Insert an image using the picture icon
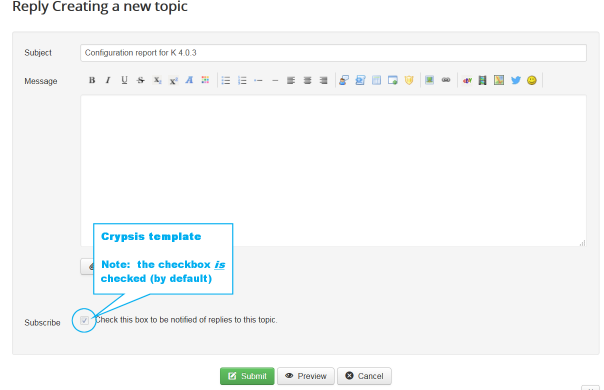Image resolution: width=604 pixels, height=390 pixels. click(430, 80)
